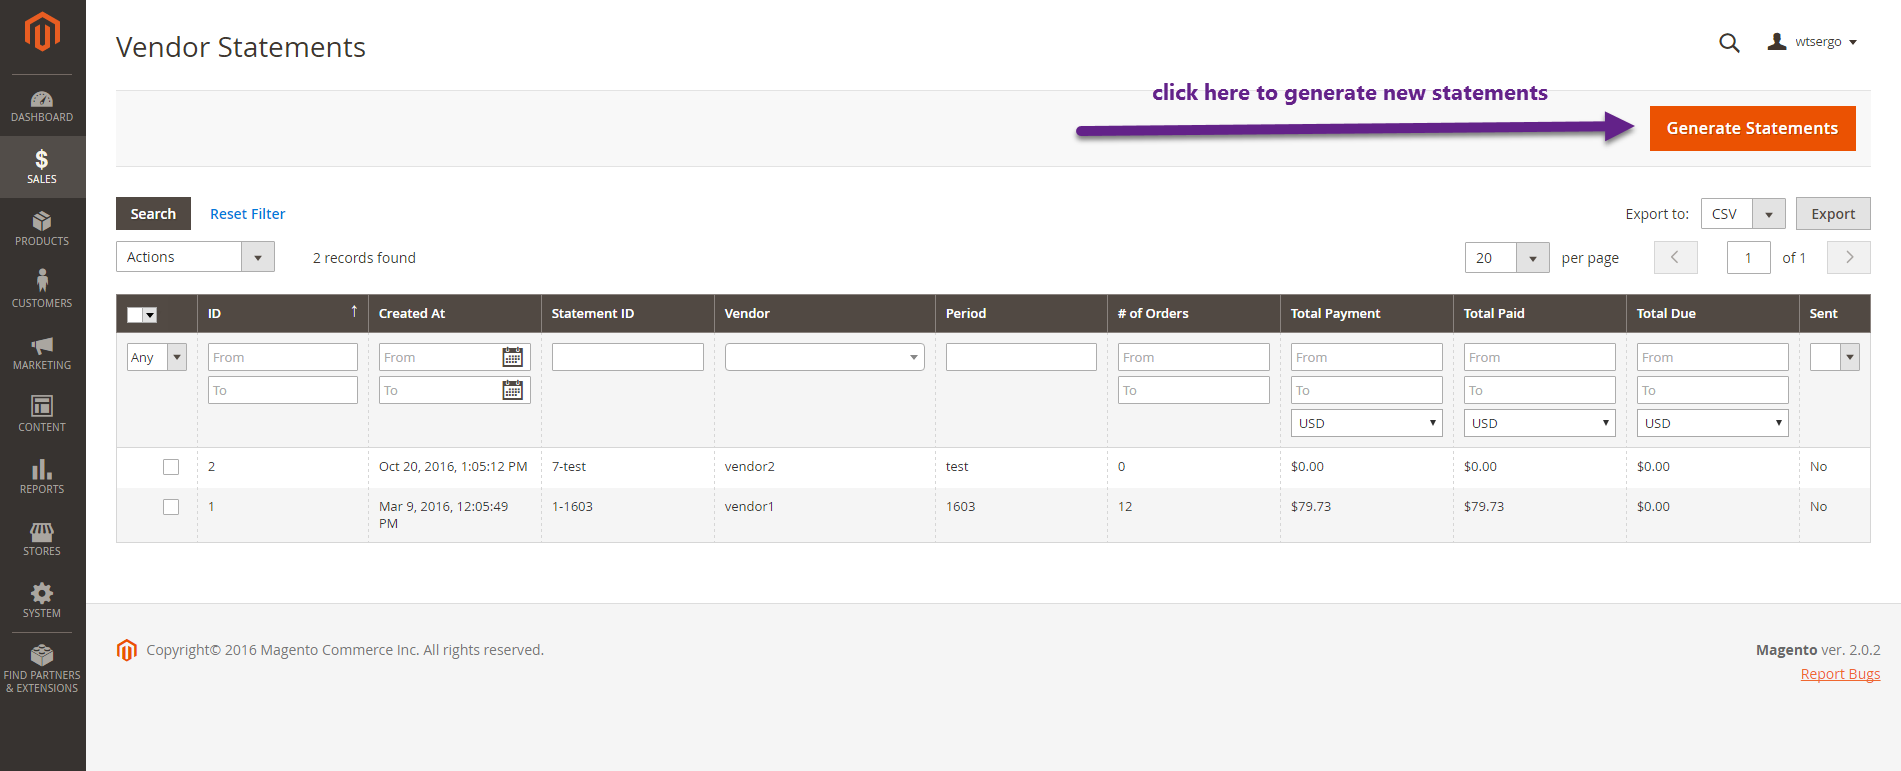This screenshot has height=771, width=1901.
Task: Select checkbox for statement 1-1603
Action: (171, 507)
